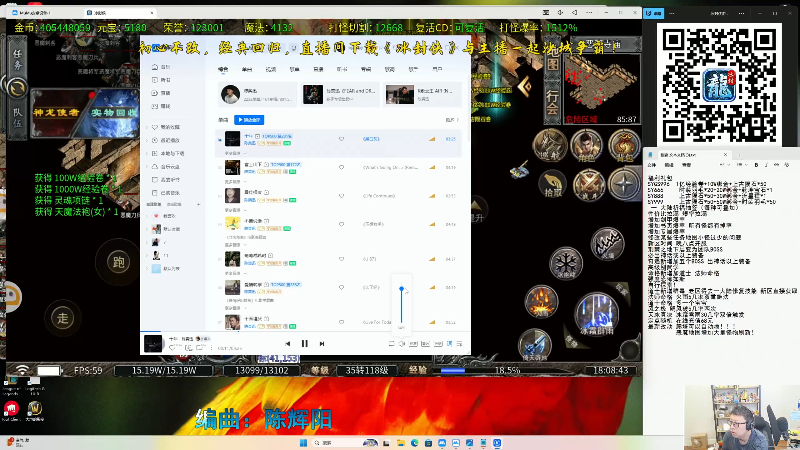
Task: Open the cloud disk icon in music sidebar
Action: [155, 166]
